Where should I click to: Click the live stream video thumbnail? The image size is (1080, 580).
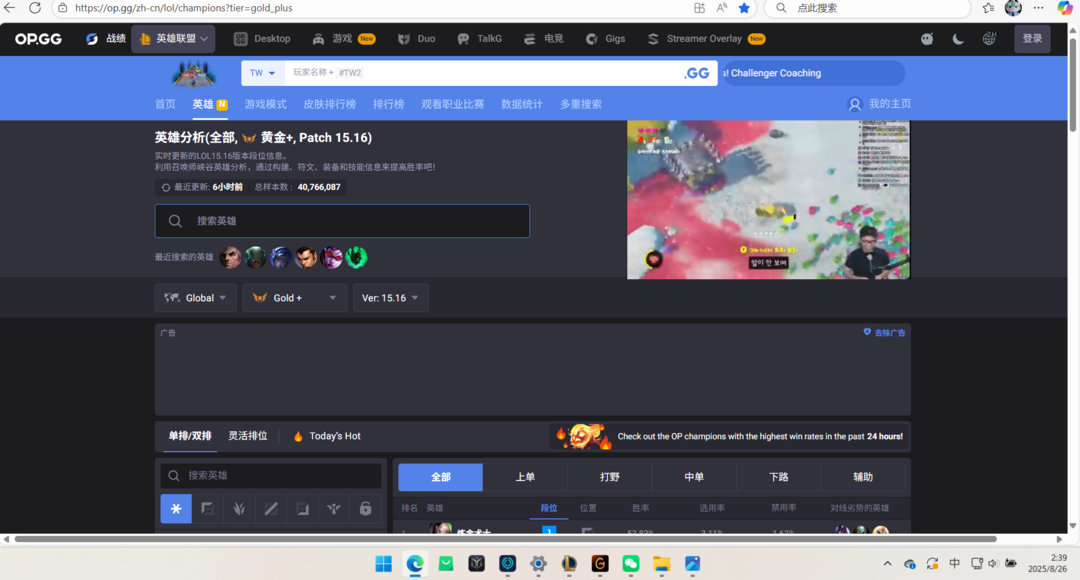[768, 200]
